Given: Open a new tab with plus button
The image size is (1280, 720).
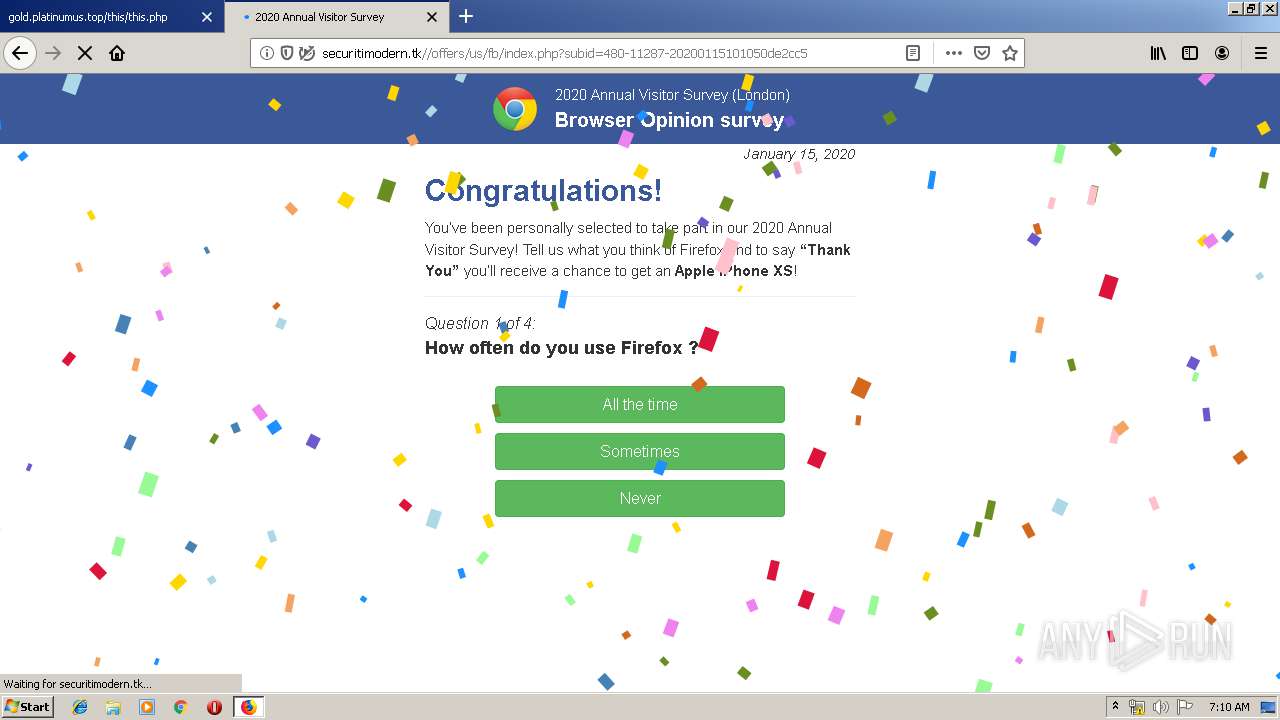Looking at the screenshot, I should click(466, 16).
